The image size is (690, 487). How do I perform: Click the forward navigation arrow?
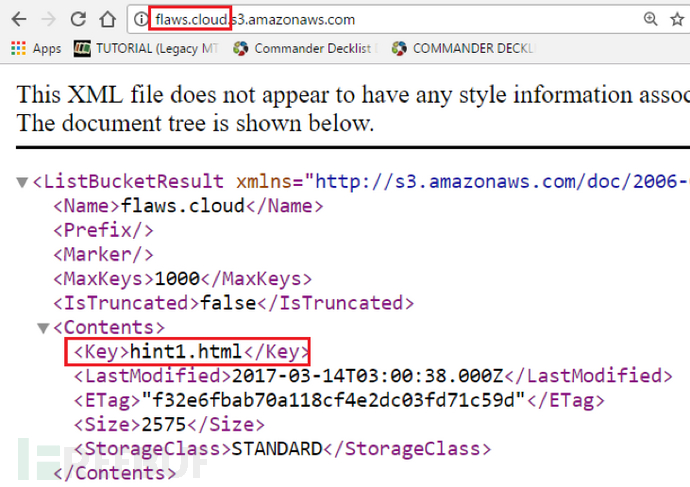click(x=48, y=19)
